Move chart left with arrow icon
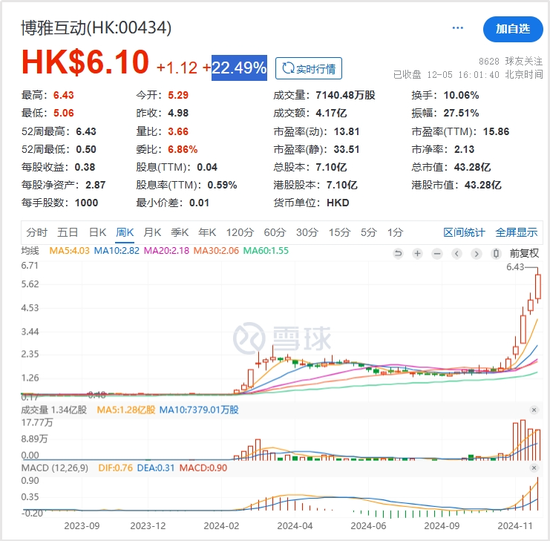The height and width of the screenshot is (541, 550). 457,253
